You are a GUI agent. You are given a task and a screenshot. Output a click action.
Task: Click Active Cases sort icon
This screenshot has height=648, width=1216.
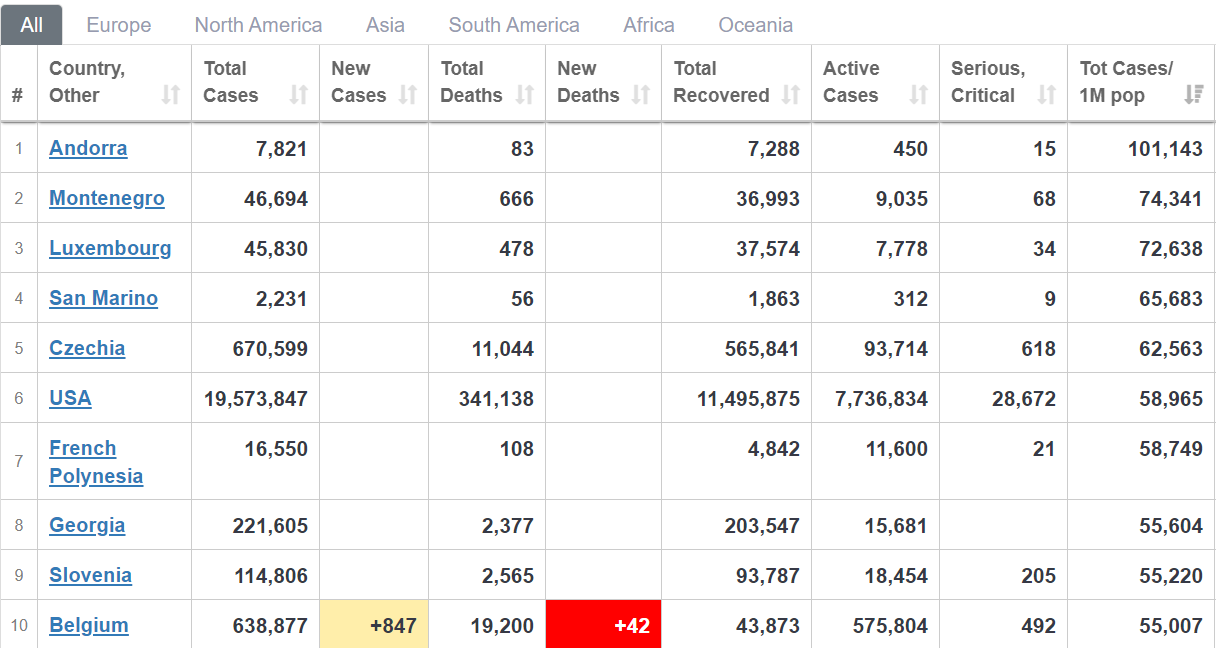pyautogui.click(x=919, y=95)
